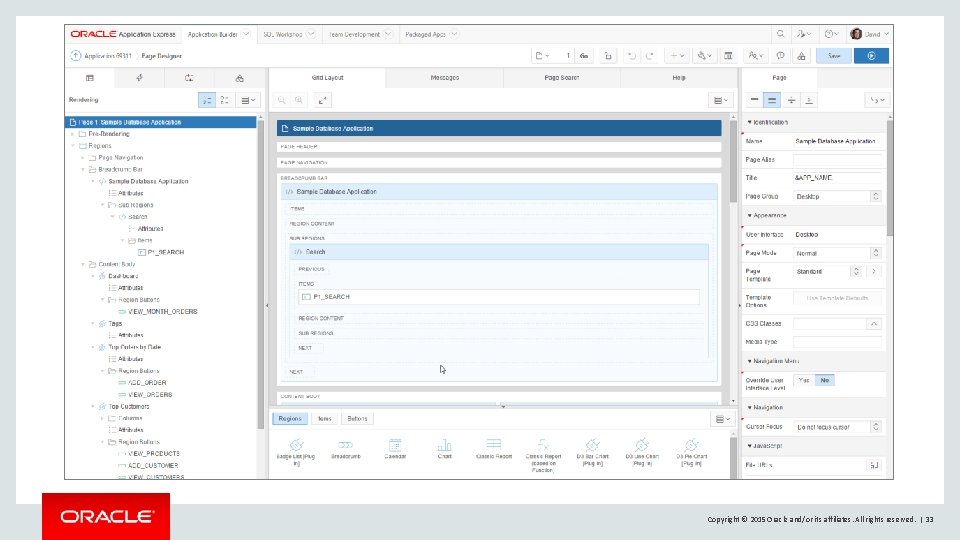Set Override User Interface Level to No
This screenshot has width=960, height=540.
(x=825, y=380)
